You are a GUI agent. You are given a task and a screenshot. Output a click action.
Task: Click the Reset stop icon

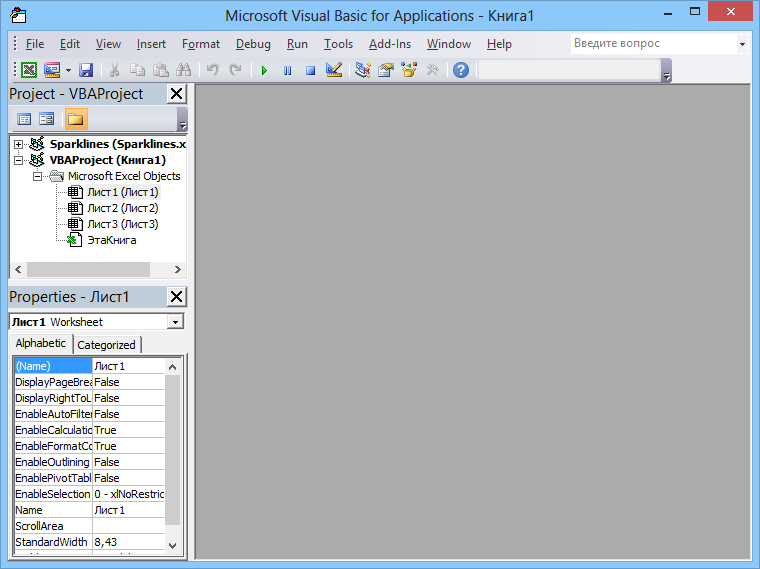click(x=311, y=71)
